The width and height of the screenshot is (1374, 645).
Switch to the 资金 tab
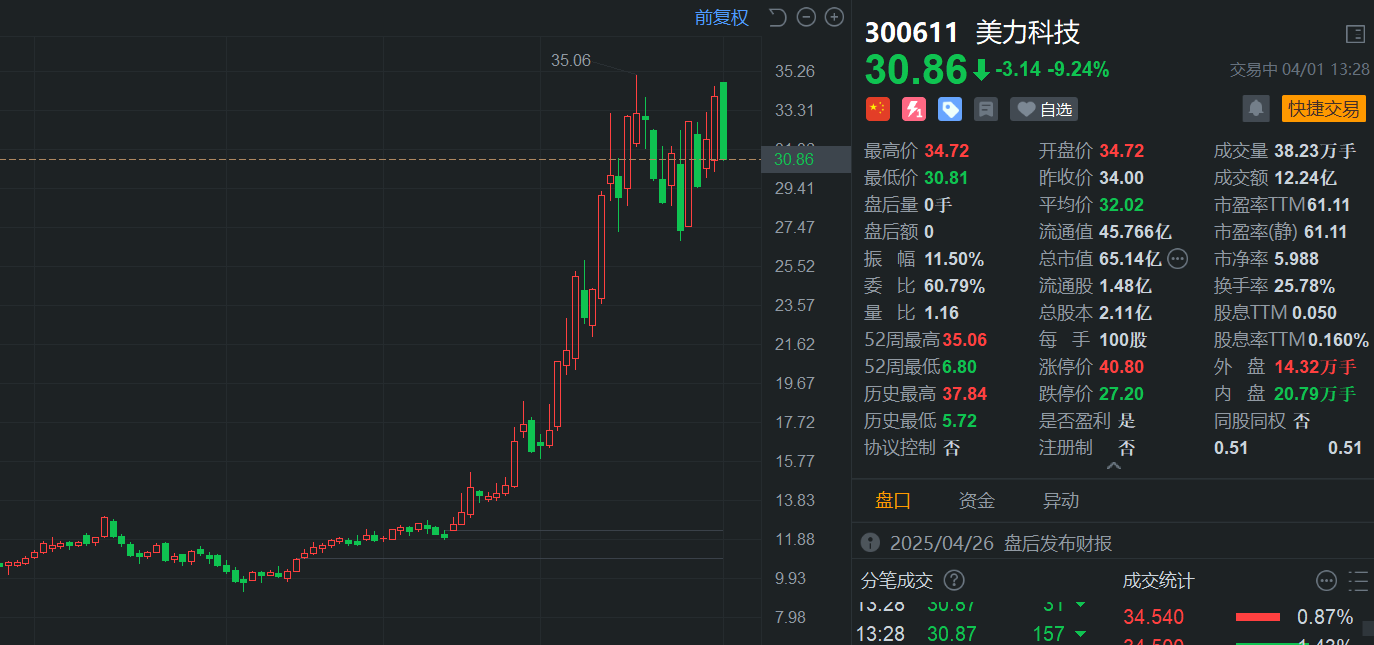coord(977,500)
